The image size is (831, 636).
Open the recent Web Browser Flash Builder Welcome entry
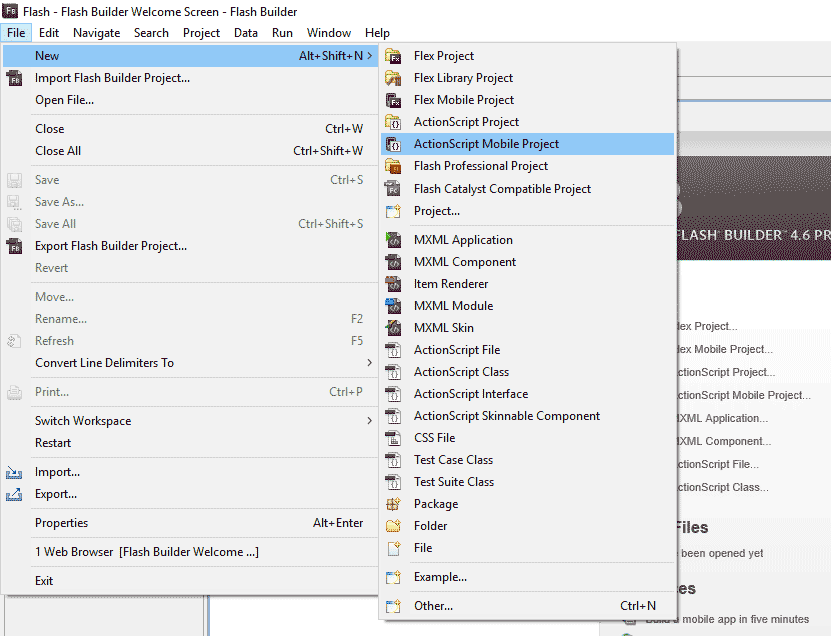tap(146, 552)
